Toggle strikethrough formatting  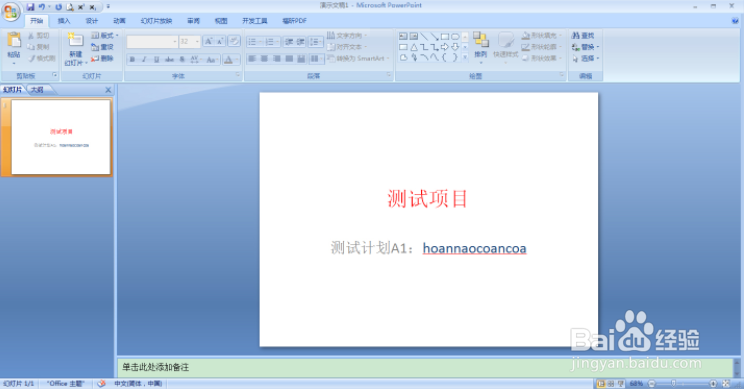point(169,59)
